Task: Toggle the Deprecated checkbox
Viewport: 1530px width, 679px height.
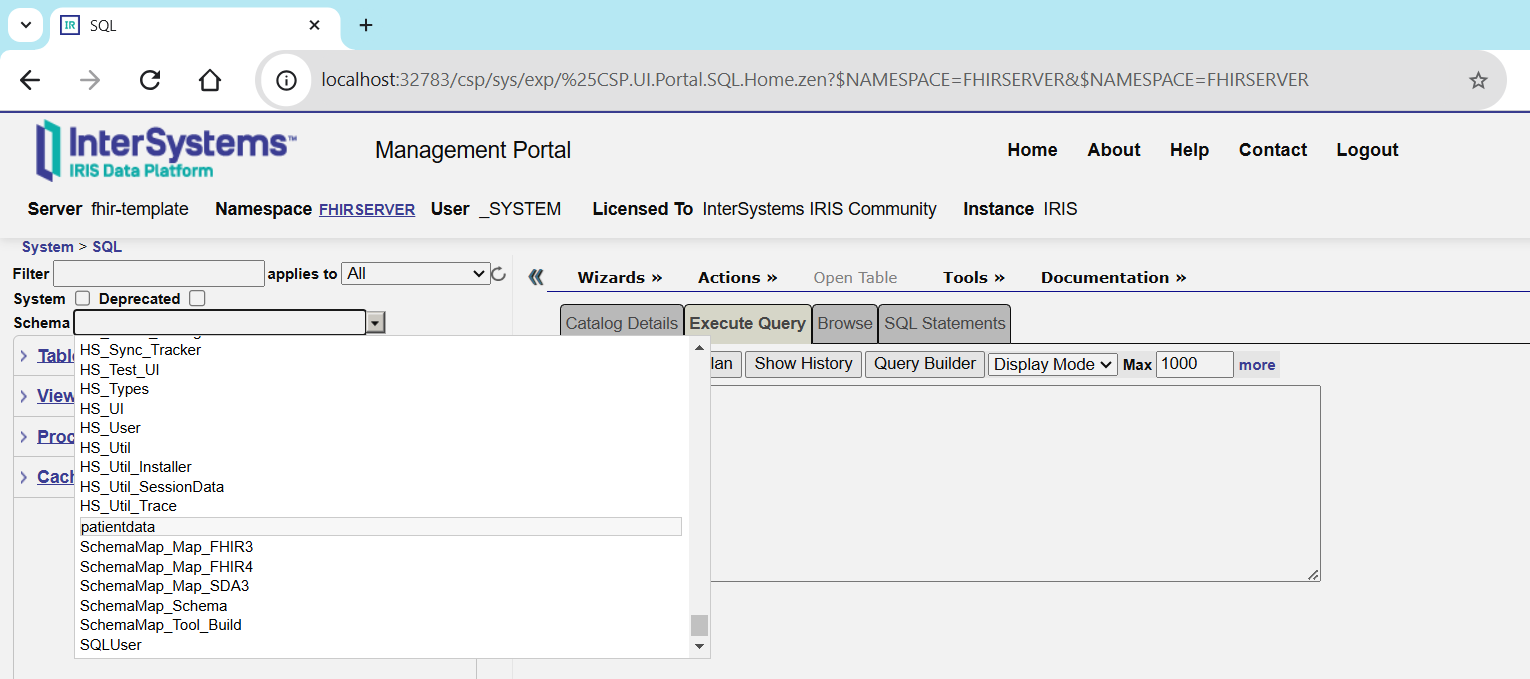Action: pos(197,298)
